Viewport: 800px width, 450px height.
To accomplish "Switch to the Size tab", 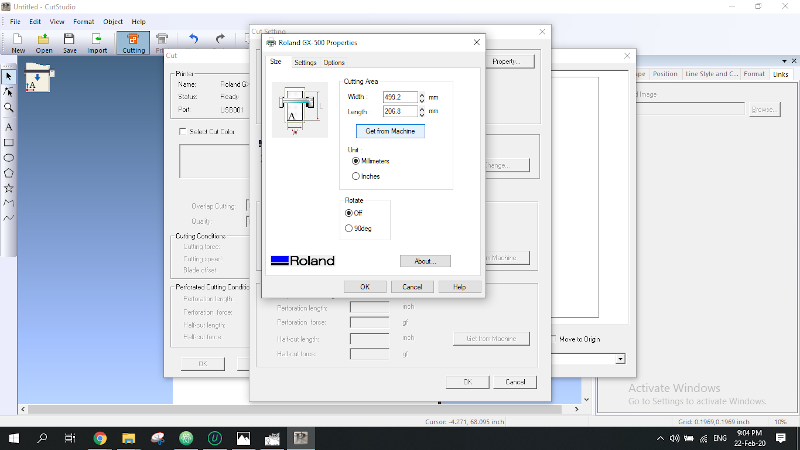I will click(276, 62).
